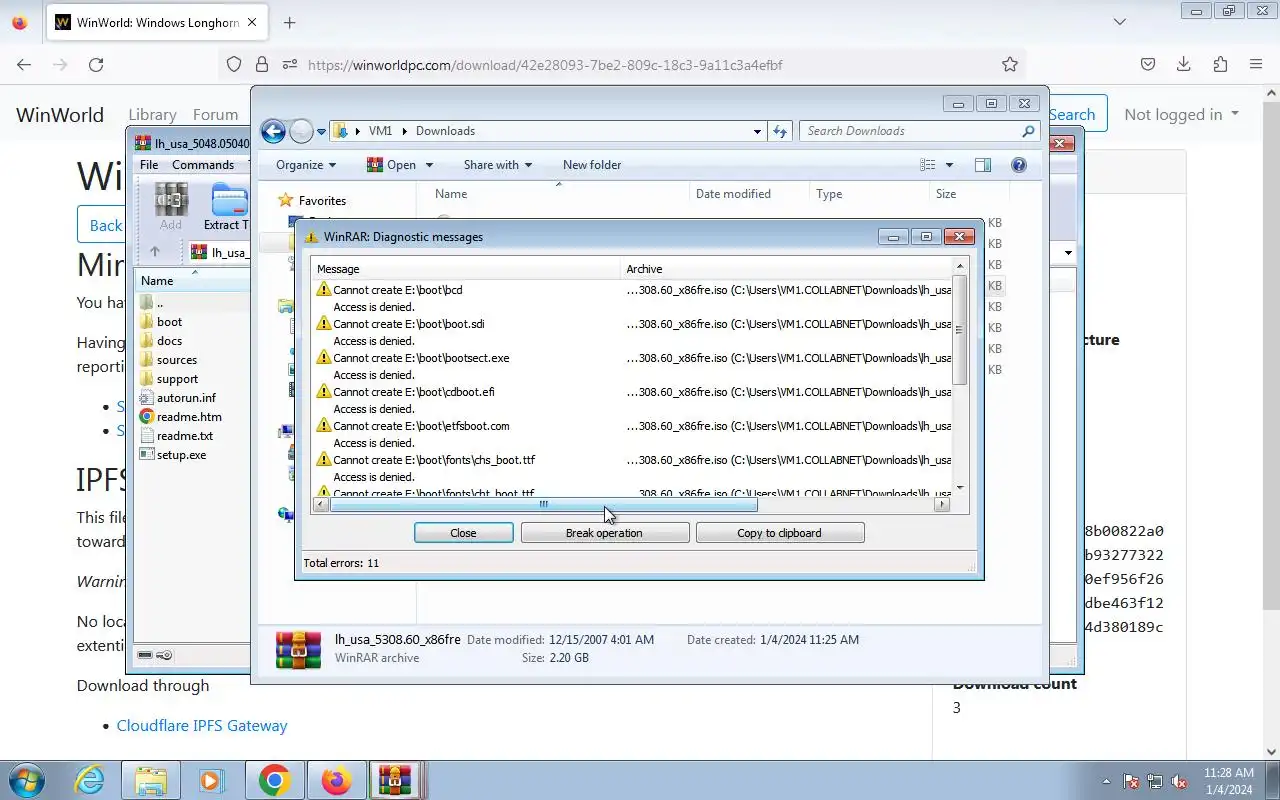Open Explorer help icon
This screenshot has width=1280, height=800.
(x=1019, y=165)
